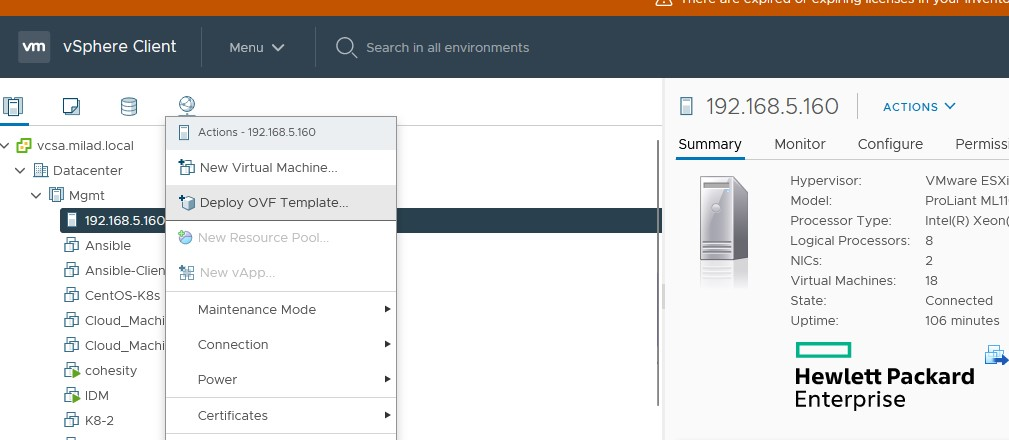Collapse the Datacenter tree node
Viewport: 1009px width, 440px height.
coord(21,170)
